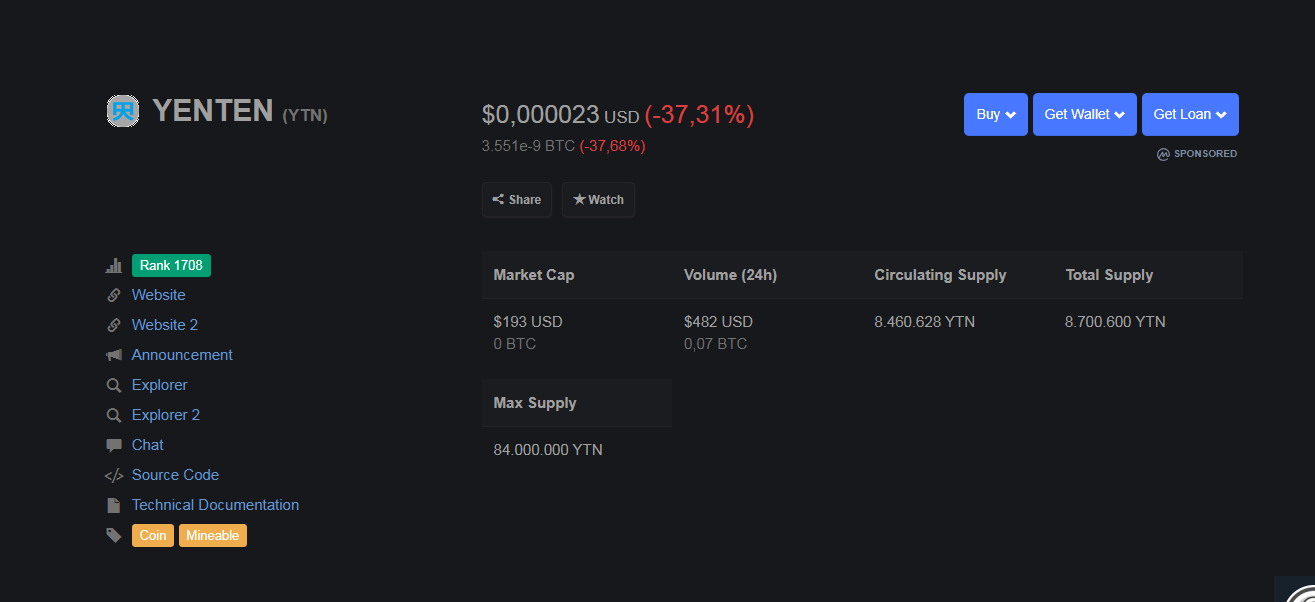This screenshot has width=1315, height=602.
Task: Open the Sponsored label link
Action: click(1197, 154)
